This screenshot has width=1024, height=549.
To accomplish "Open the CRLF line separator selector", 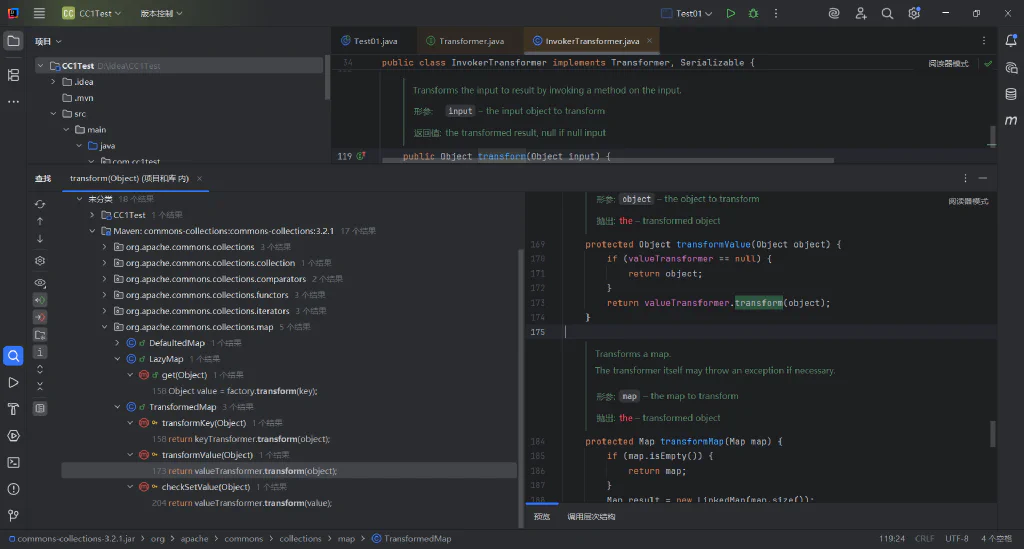I will coord(925,539).
